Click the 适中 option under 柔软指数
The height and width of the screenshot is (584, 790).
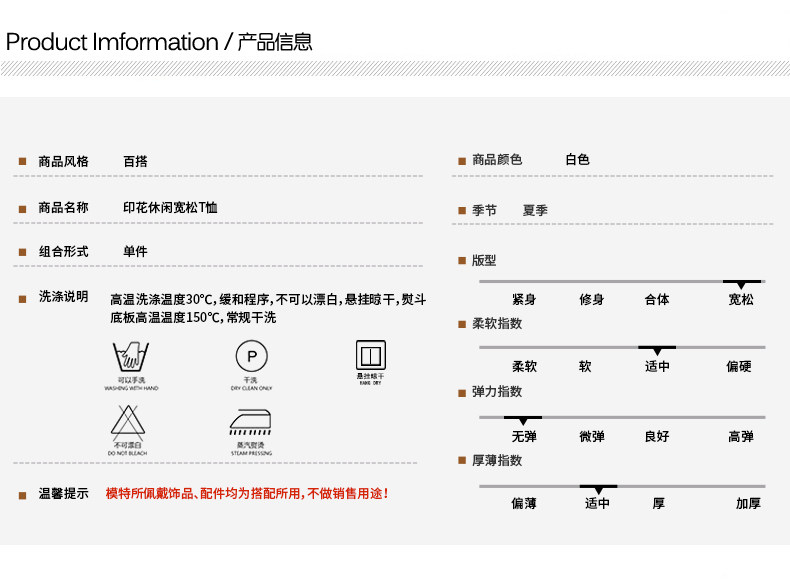[657, 366]
